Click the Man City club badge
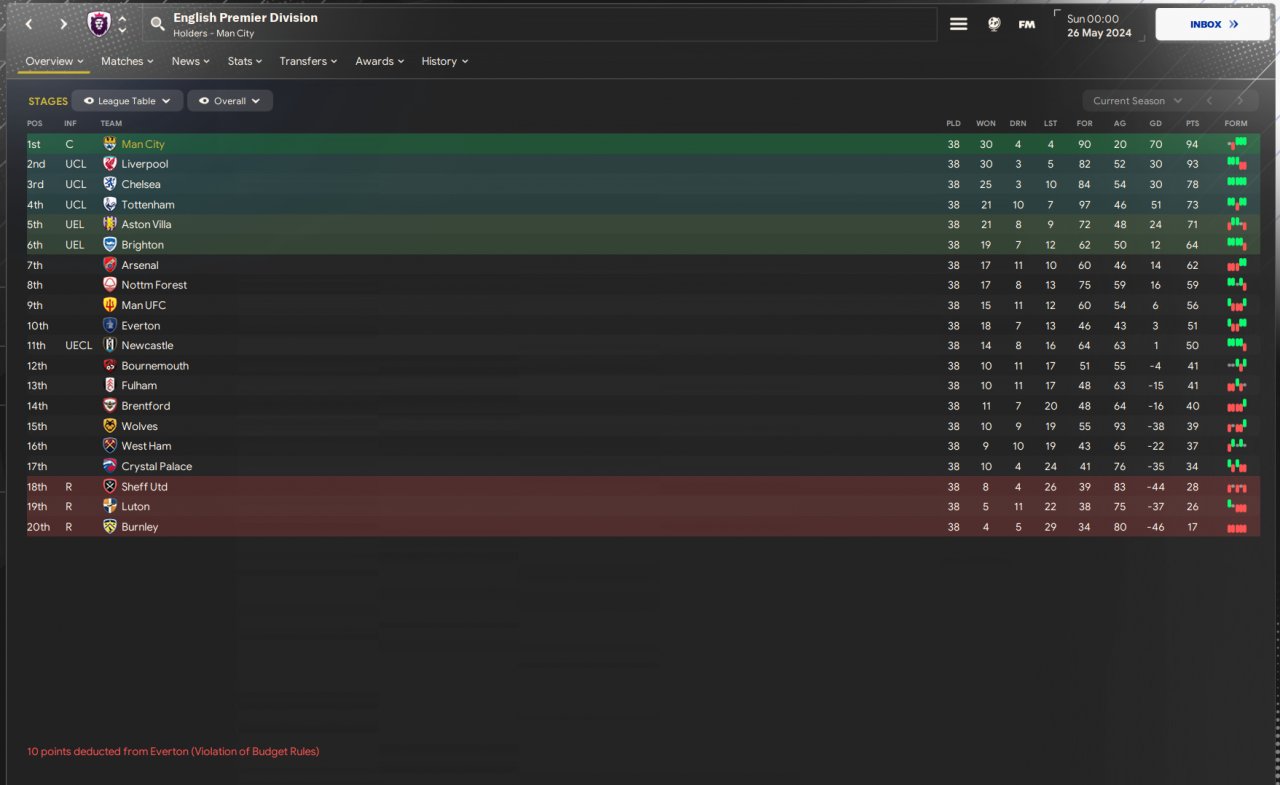Viewport: 1280px width, 785px height. (110, 144)
